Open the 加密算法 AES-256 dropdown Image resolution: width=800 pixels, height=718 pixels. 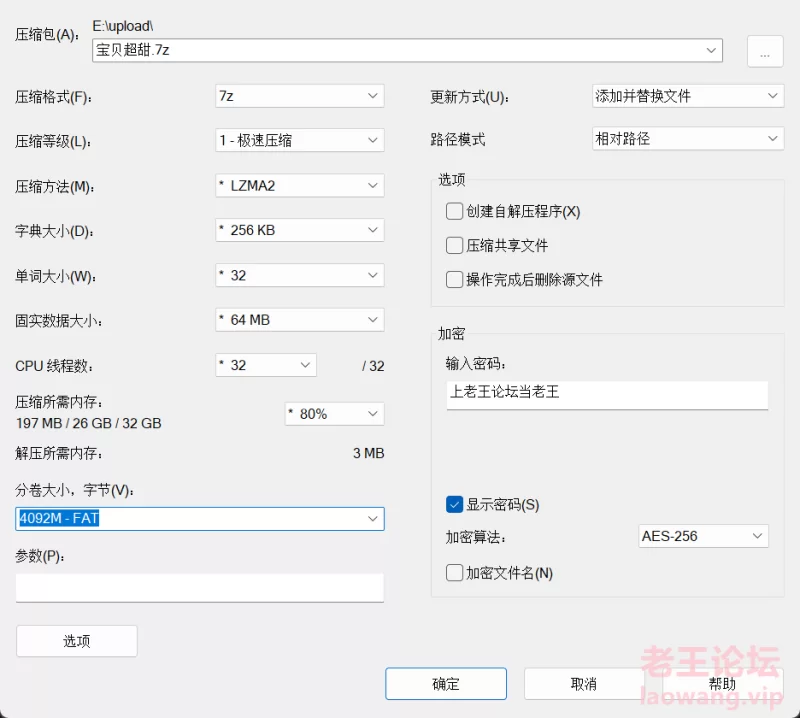(x=703, y=536)
